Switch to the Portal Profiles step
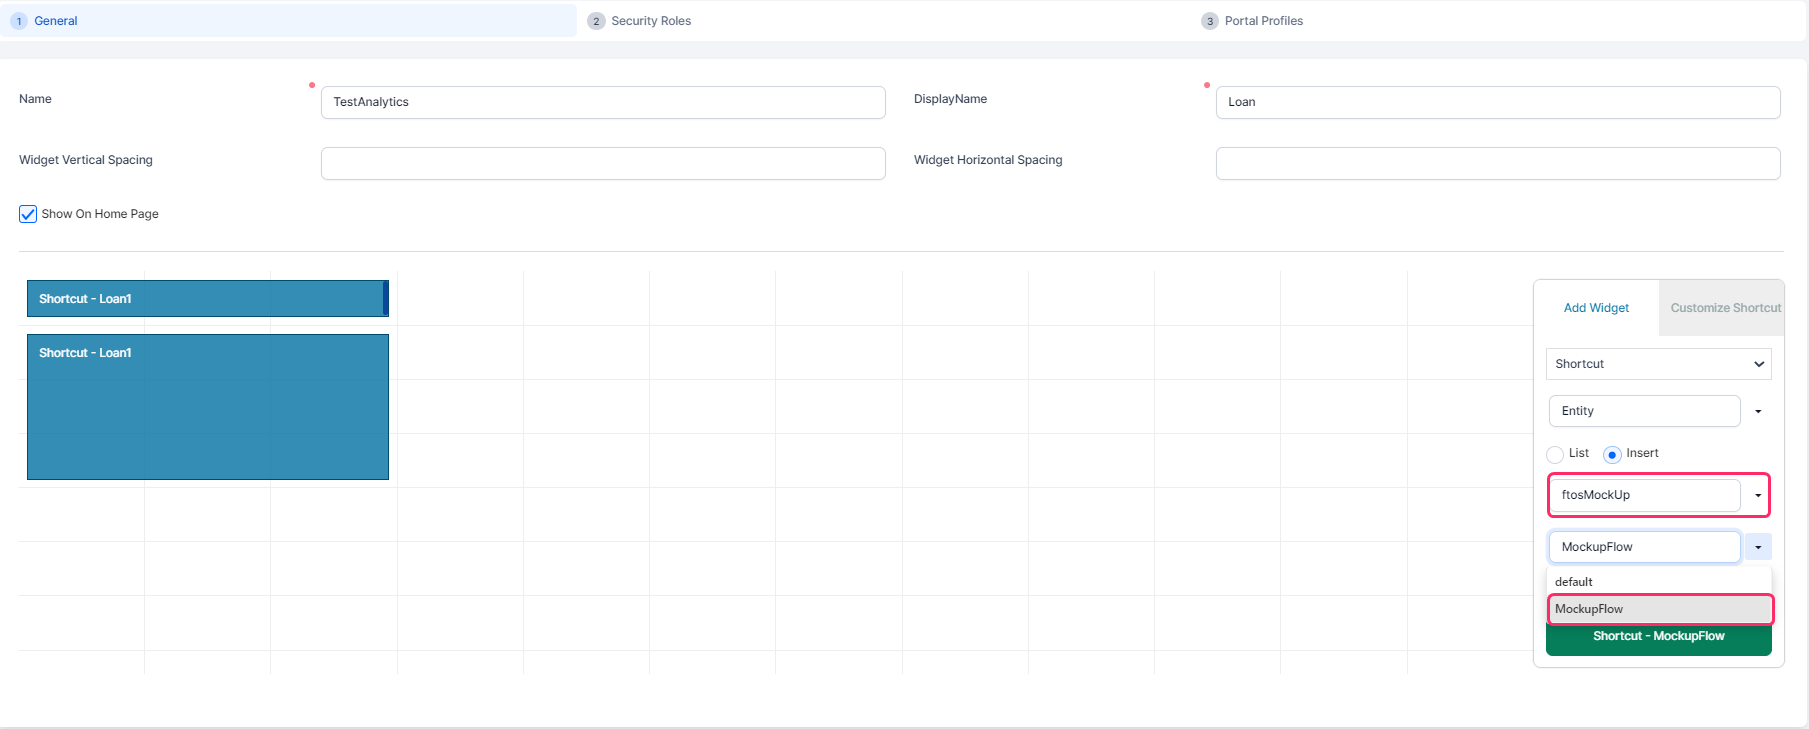This screenshot has width=1809, height=729. point(1263,21)
